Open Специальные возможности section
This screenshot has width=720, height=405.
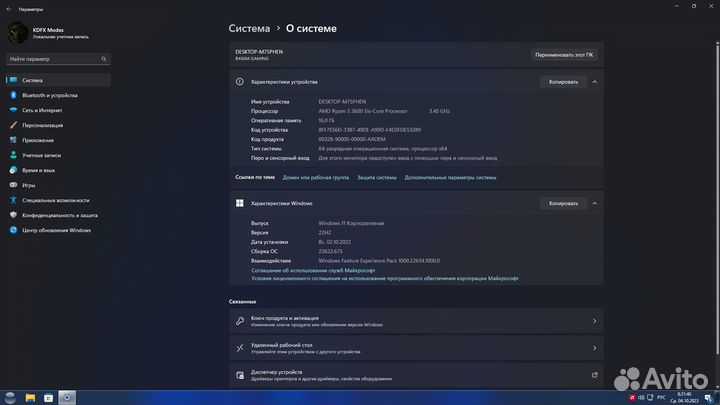coord(58,200)
